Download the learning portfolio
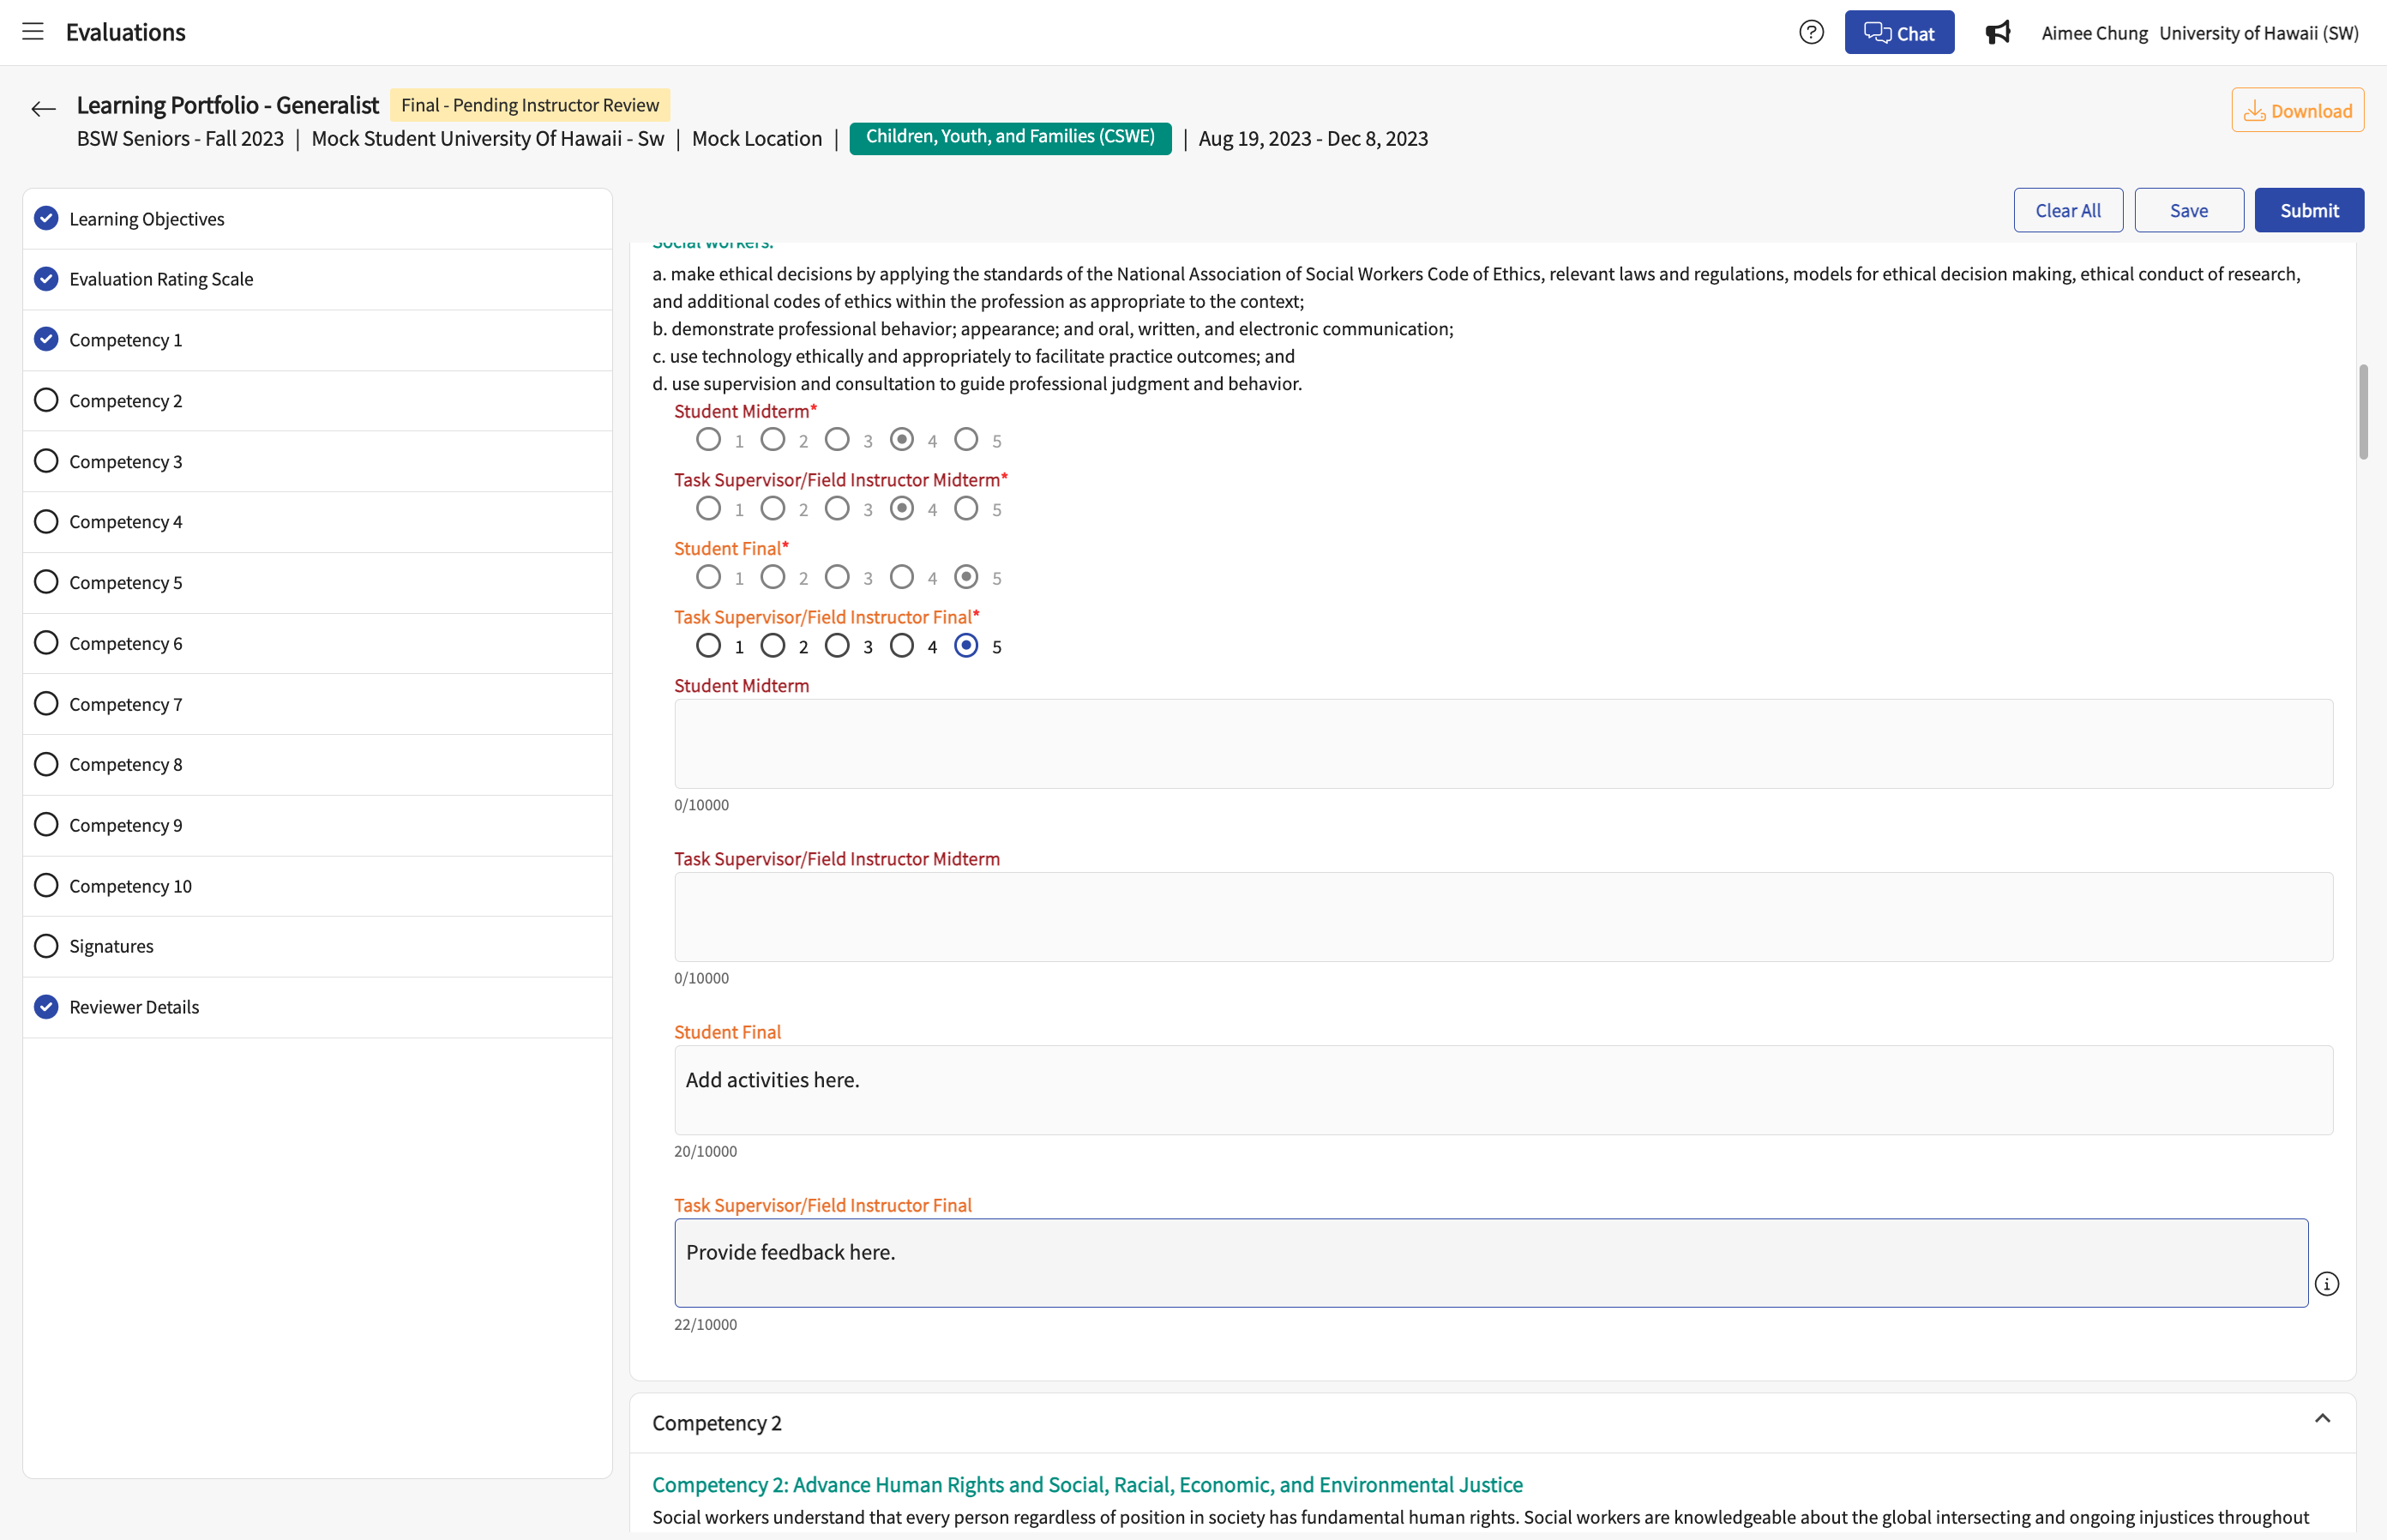This screenshot has width=2387, height=1540. click(x=2297, y=110)
